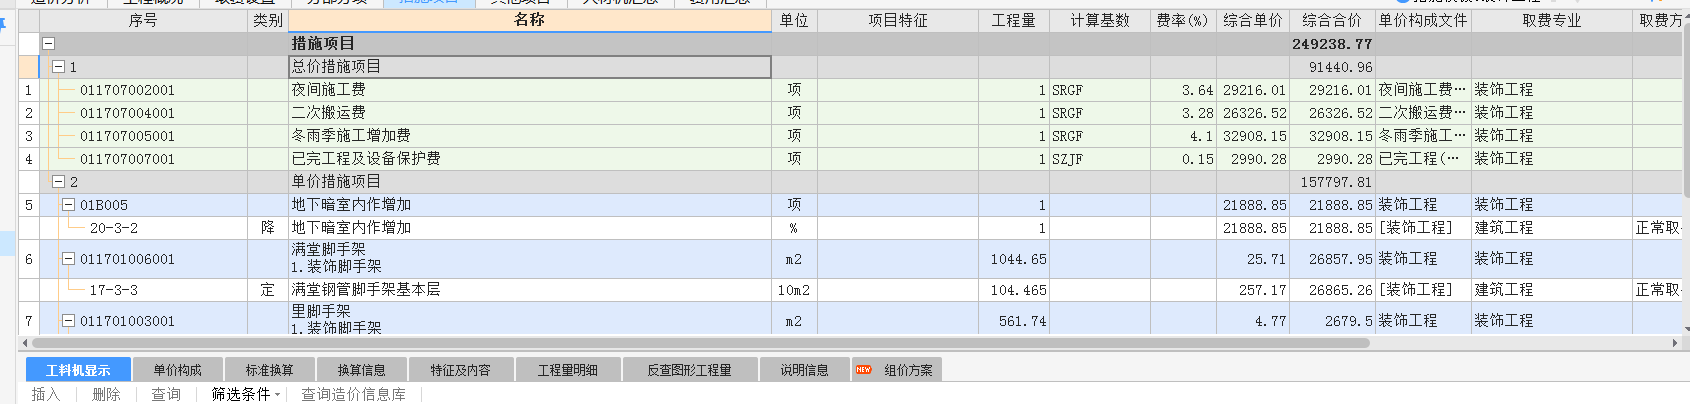
Task: Click the 取费专业 column header
Action: click(1552, 20)
